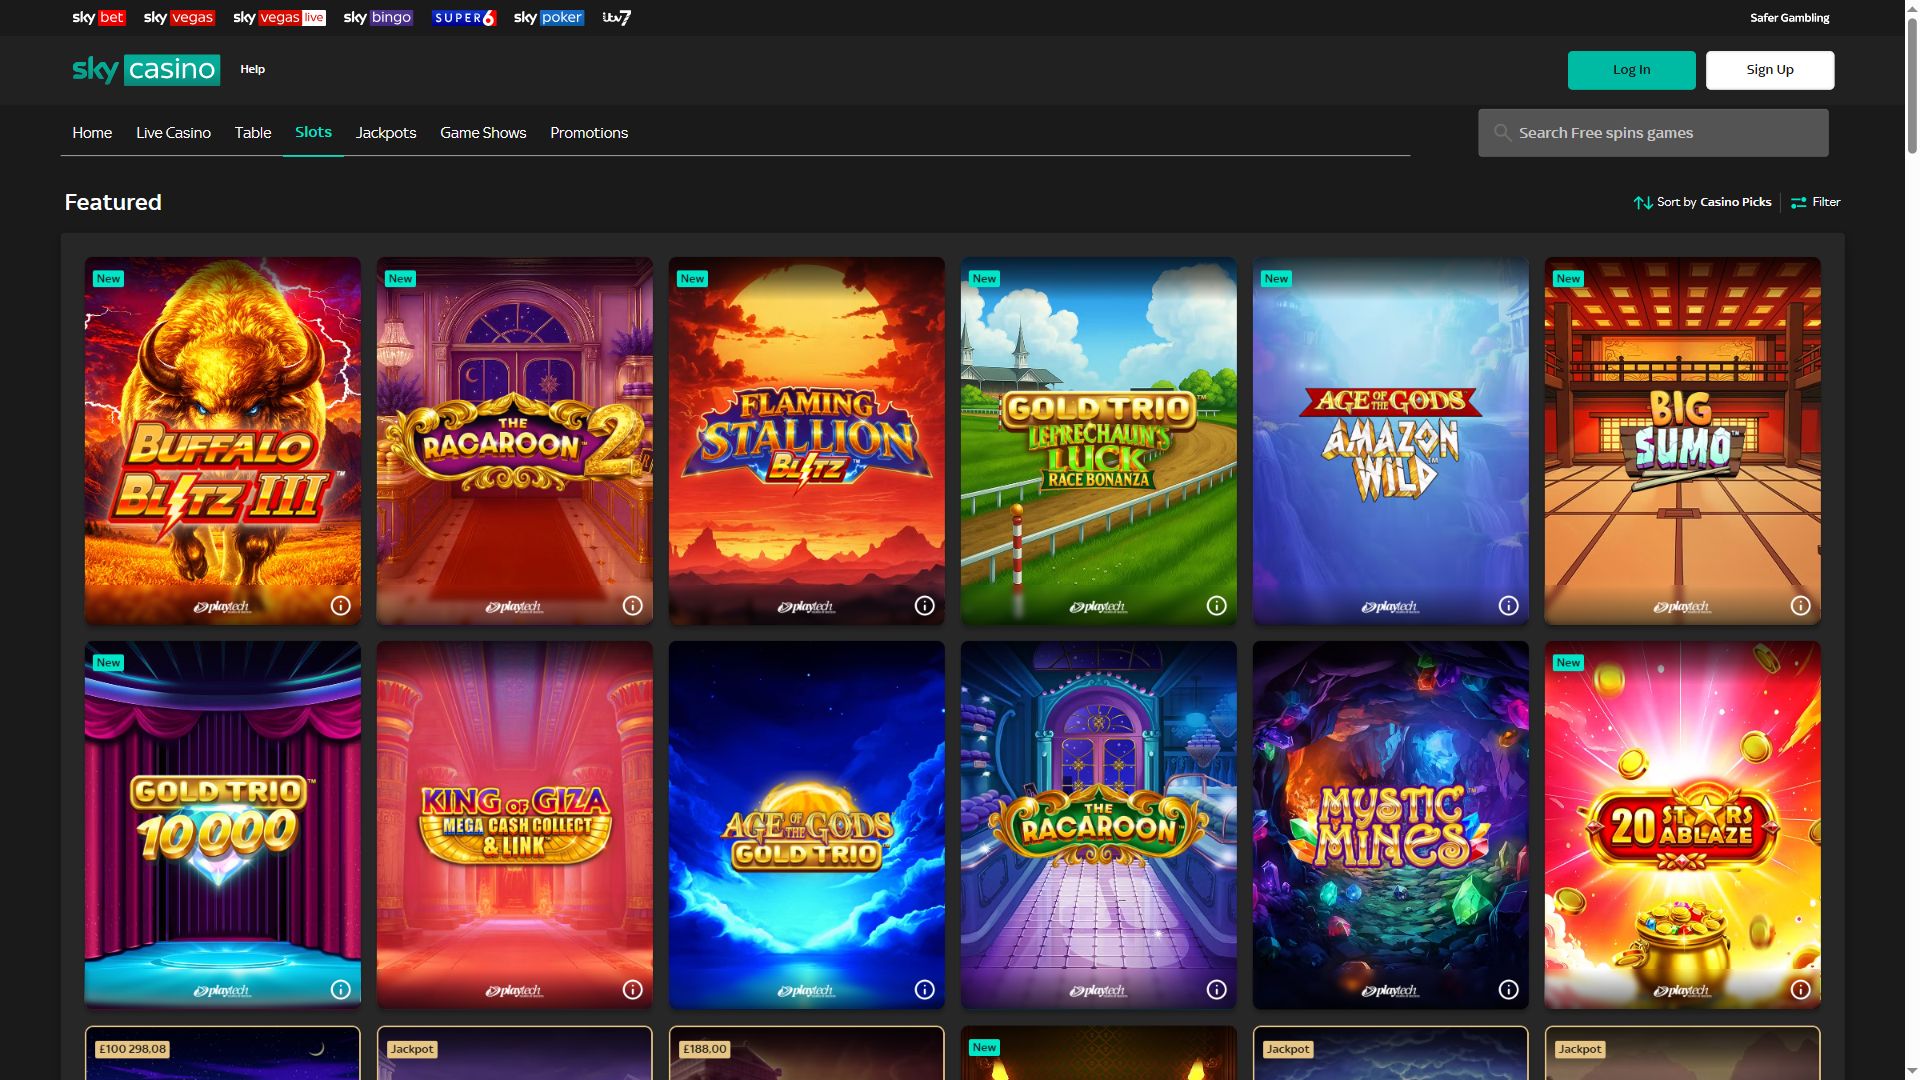This screenshot has height=1080, width=1920.
Task: Show info for Gold Trio Leprechaun's Luck
Action: coord(1216,606)
